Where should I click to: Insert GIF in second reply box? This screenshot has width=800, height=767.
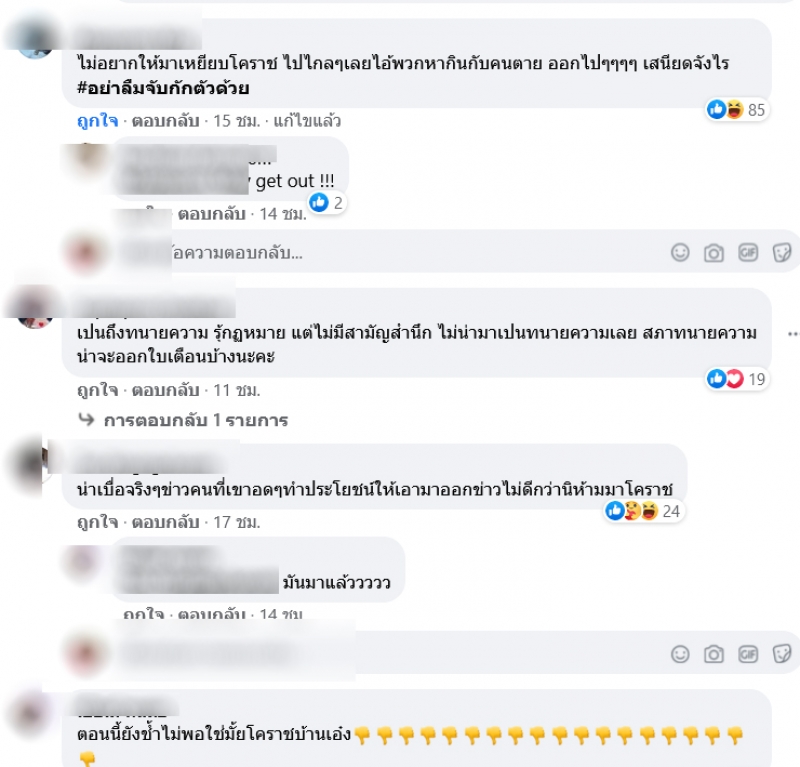click(748, 654)
